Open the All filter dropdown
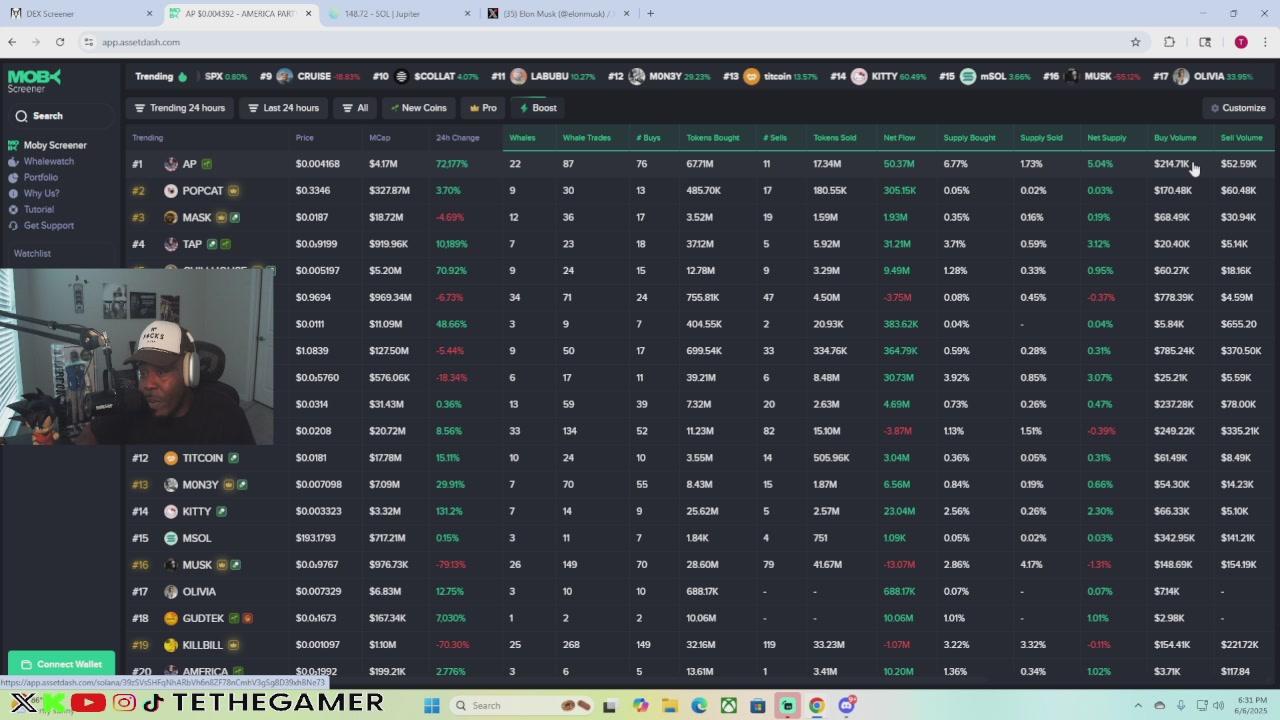 tap(355, 108)
